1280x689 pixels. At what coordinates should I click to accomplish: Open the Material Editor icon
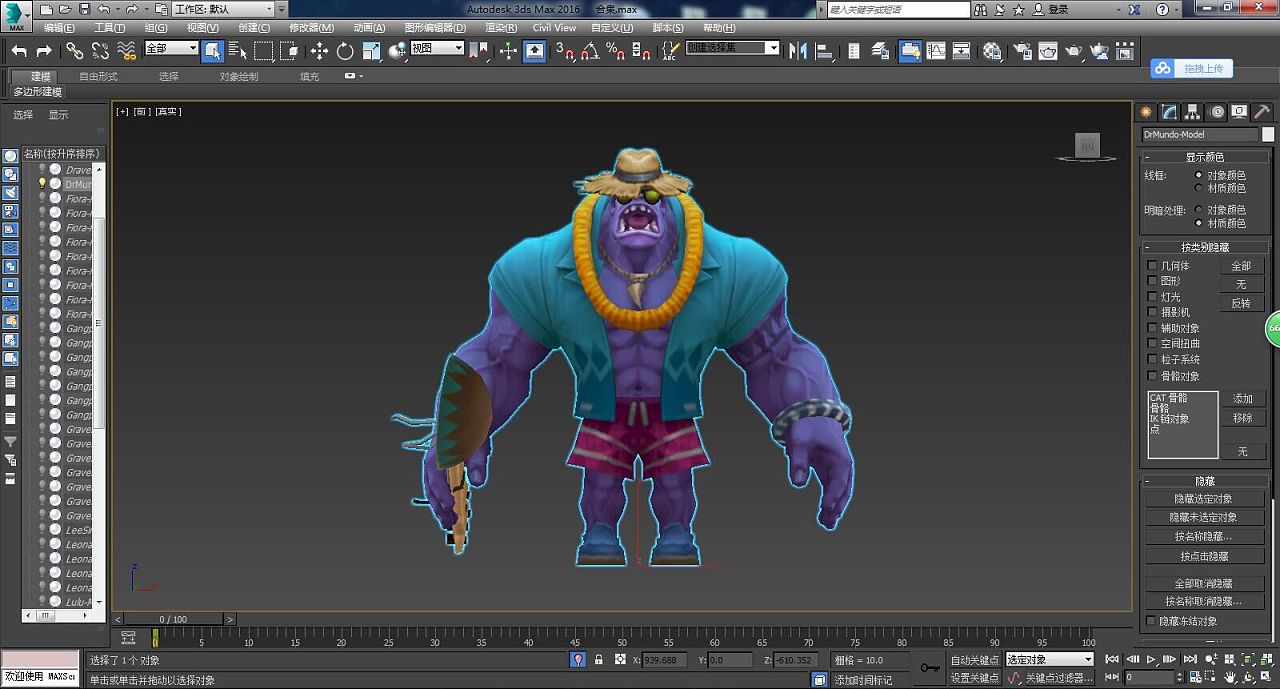click(x=992, y=51)
